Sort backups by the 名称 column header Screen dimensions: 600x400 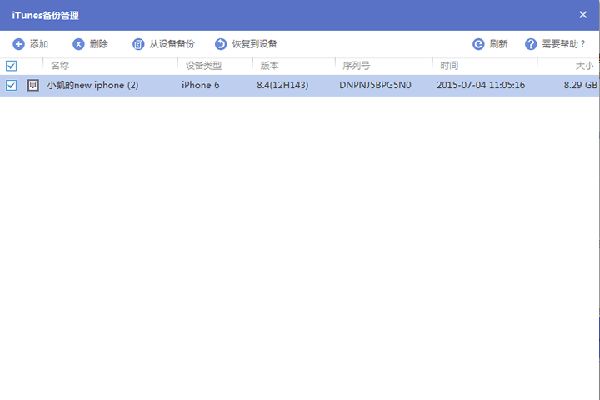(60, 66)
